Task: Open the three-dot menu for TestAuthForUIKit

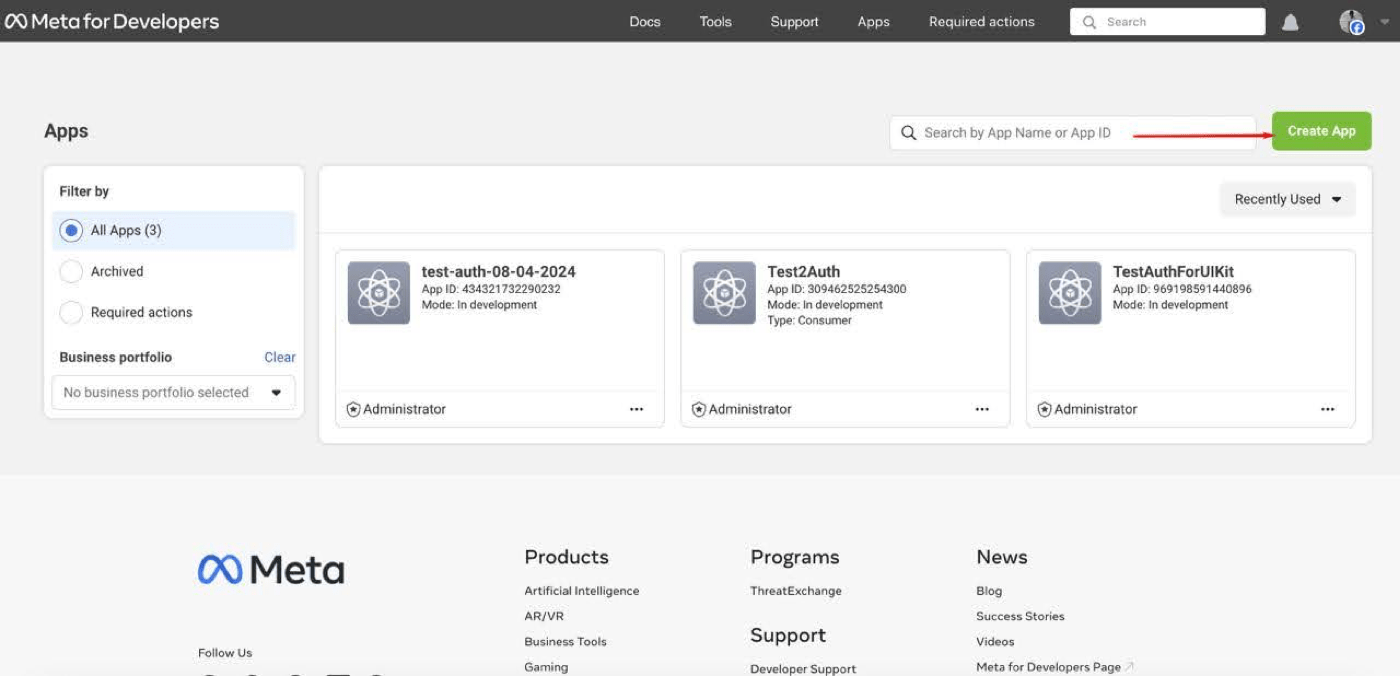Action: (1327, 409)
